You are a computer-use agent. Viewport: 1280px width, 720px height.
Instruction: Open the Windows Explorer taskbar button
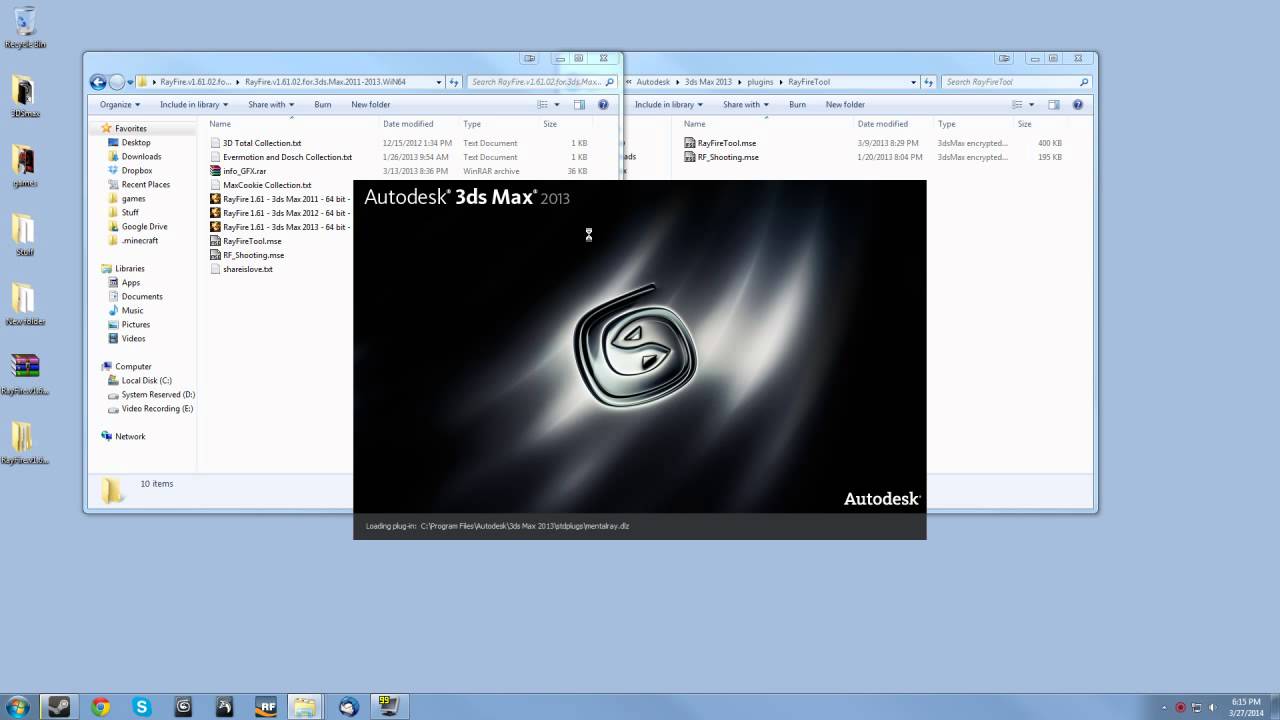click(x=305, y=706)
